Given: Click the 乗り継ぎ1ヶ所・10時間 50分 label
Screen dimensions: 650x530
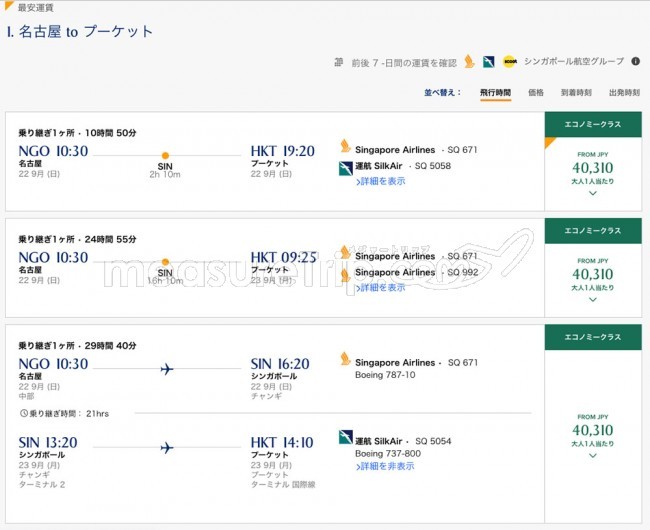Looking at the screenshot, I should [78, 133].
